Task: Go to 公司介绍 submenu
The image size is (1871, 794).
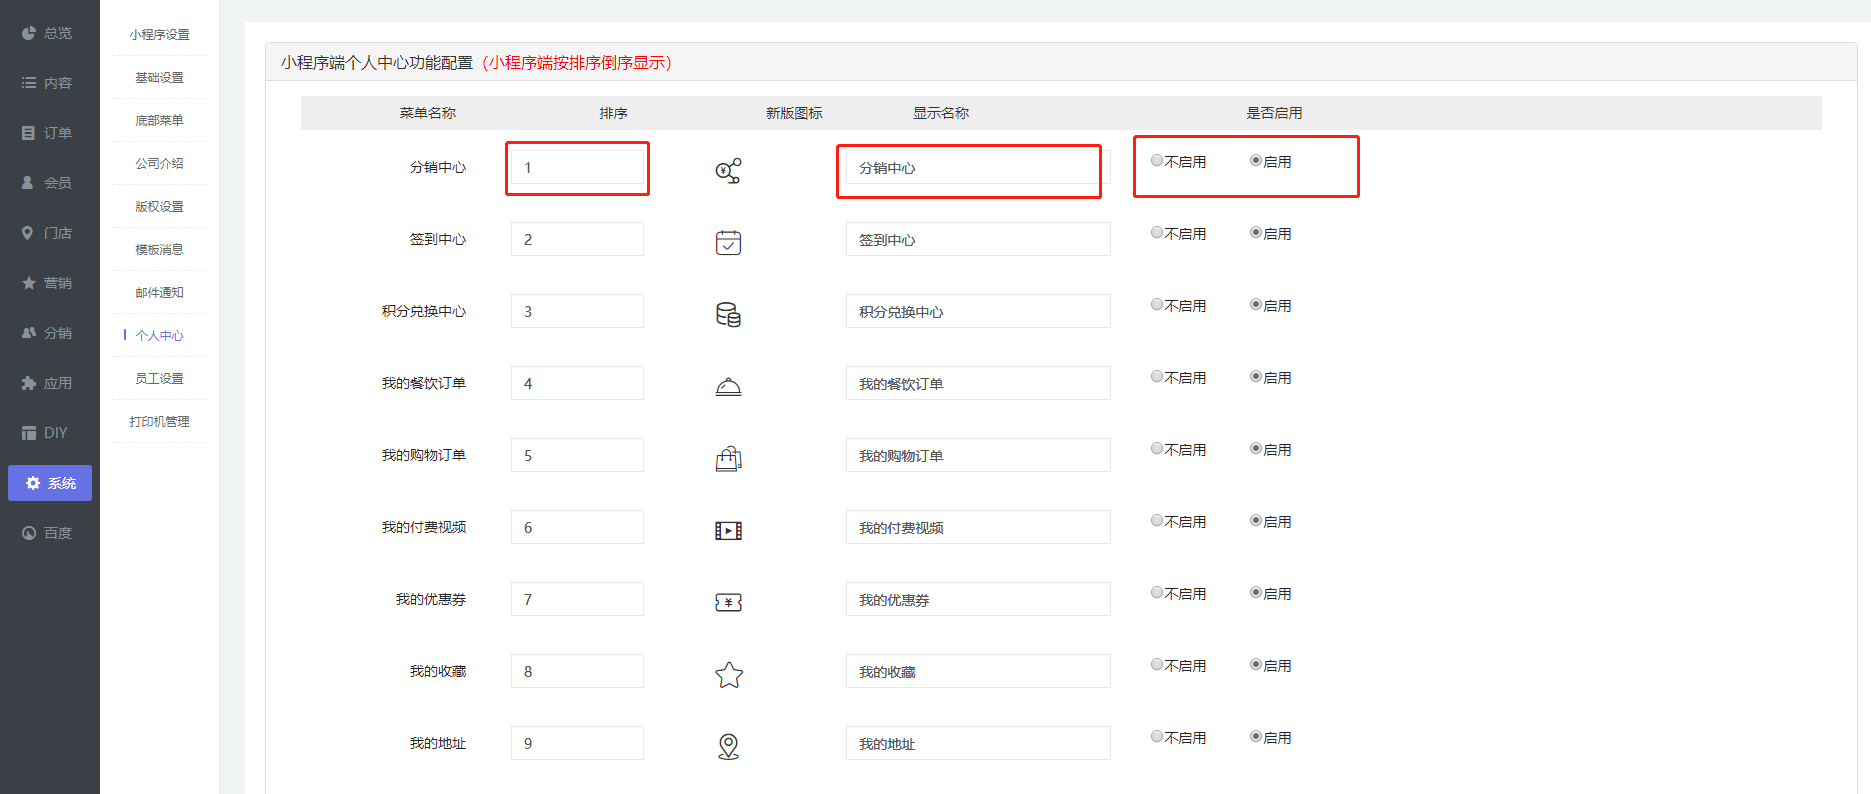Action: tap(159, 163)
